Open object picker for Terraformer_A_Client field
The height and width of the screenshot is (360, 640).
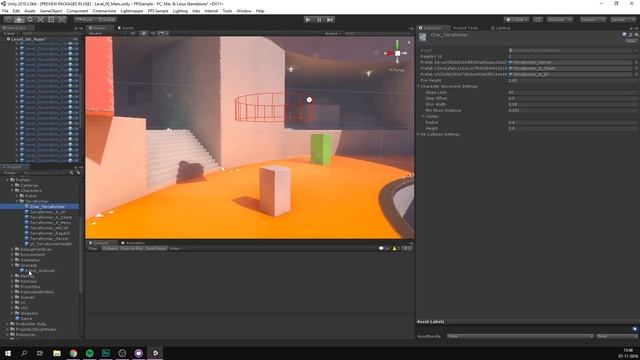tap(636, 69)
